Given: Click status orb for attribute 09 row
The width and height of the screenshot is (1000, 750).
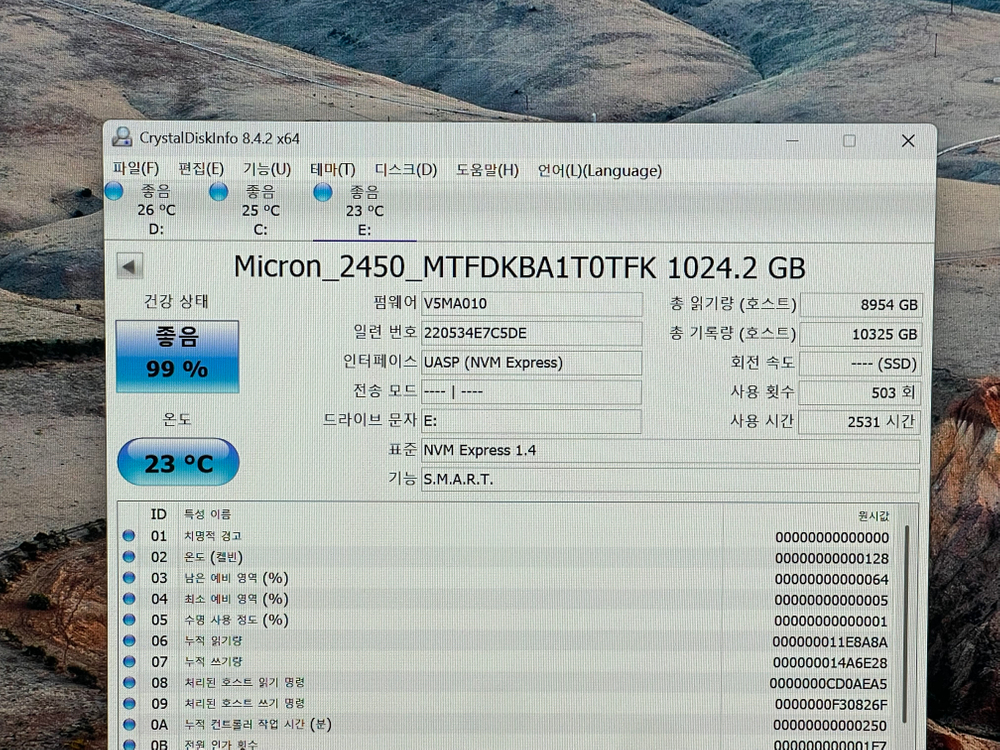Looking at the screenshot, I should [x=129, y=704].
